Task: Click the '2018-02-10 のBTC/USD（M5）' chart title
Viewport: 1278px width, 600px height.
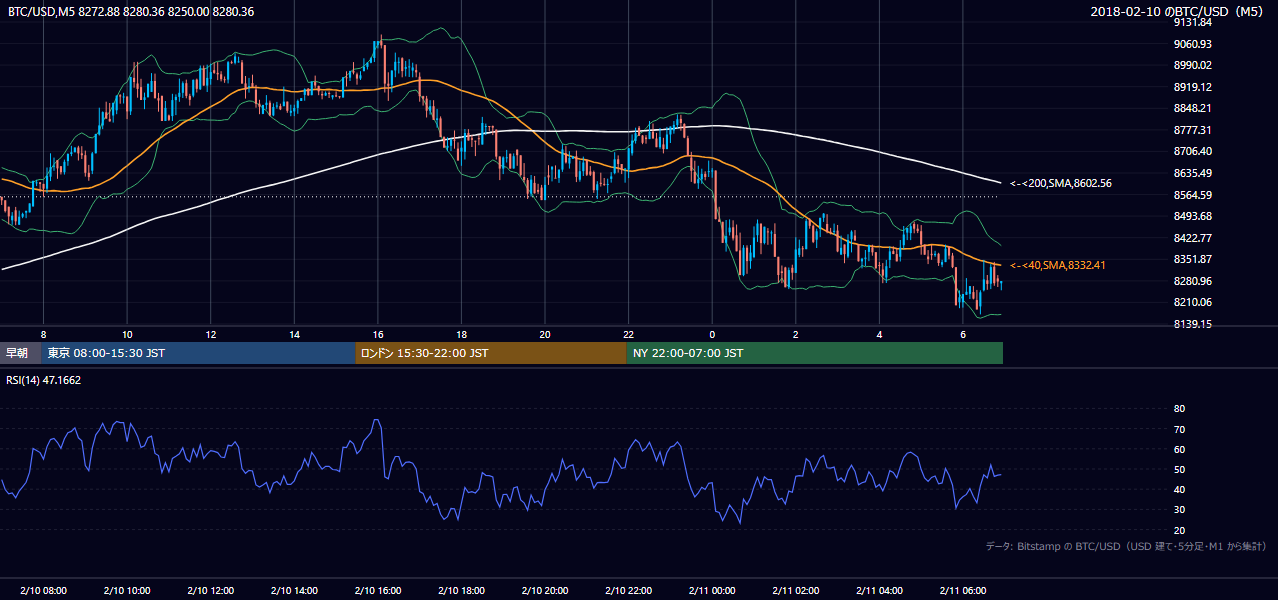Action: tap(1179, 12)
